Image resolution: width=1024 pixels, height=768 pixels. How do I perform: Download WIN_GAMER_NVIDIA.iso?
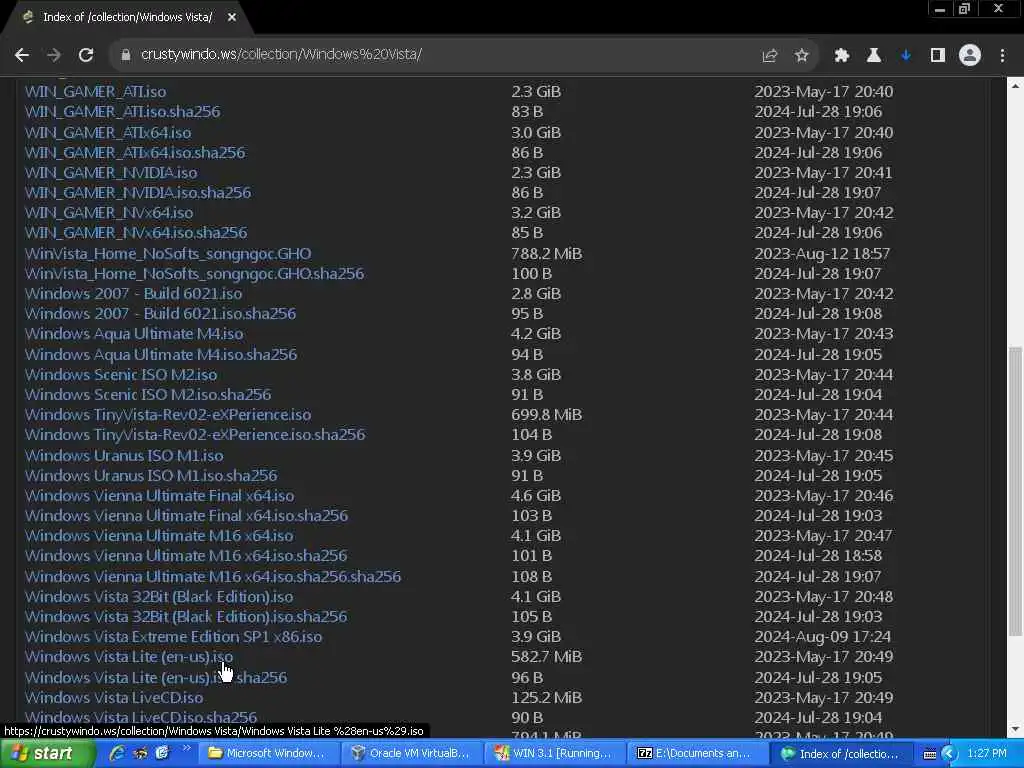click(x=111, y=173)
